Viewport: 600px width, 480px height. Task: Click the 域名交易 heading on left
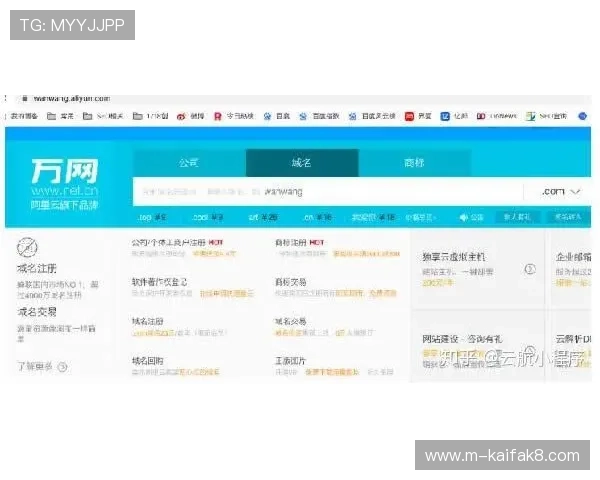37,312
